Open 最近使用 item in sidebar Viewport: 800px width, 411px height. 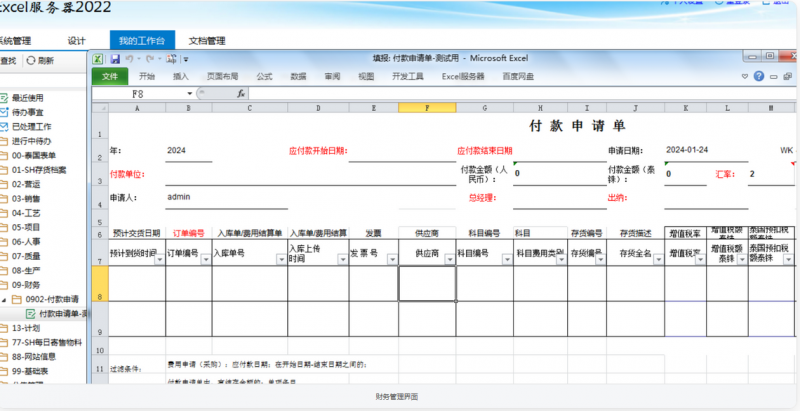coord(27,98)
